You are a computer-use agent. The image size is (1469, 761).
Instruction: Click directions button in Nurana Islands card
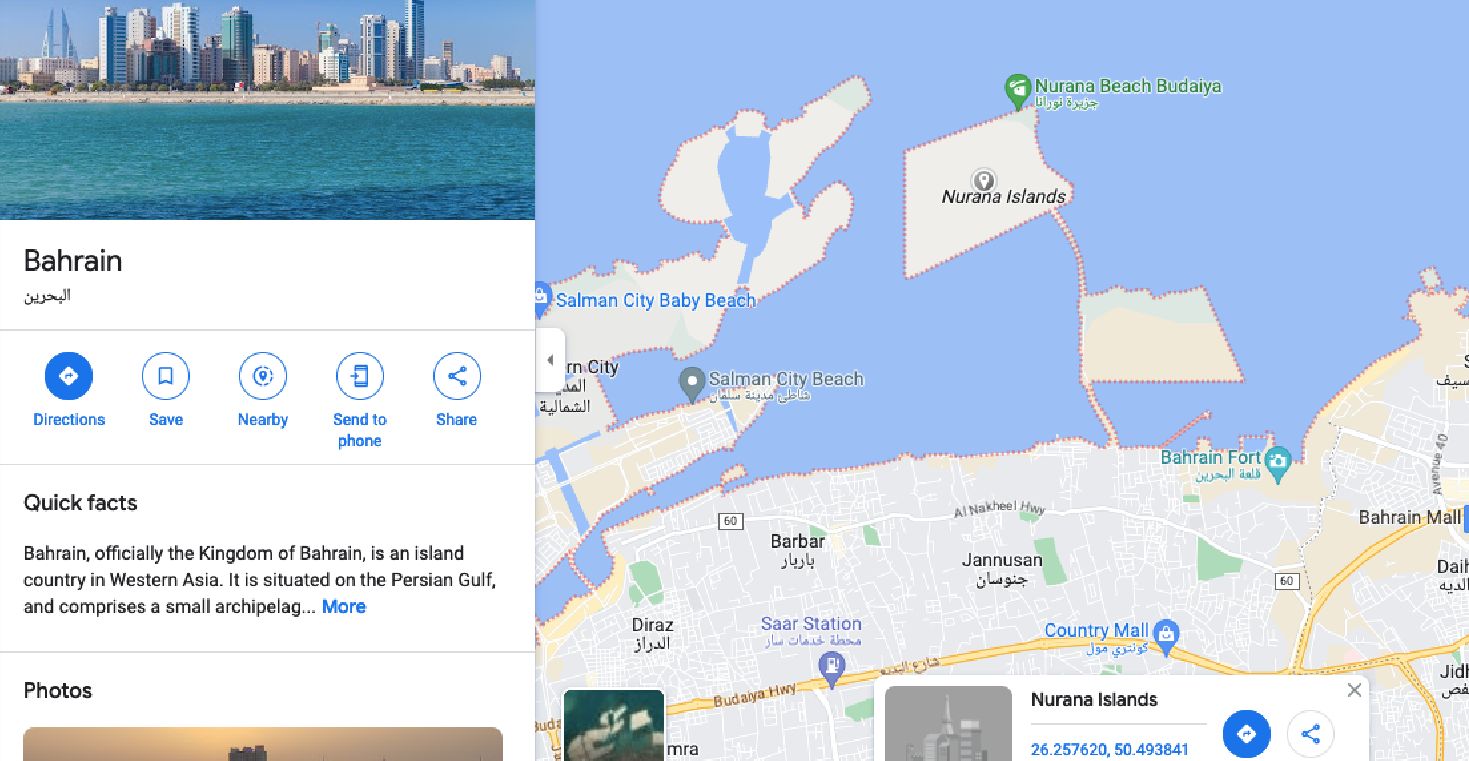[1247, 734]
